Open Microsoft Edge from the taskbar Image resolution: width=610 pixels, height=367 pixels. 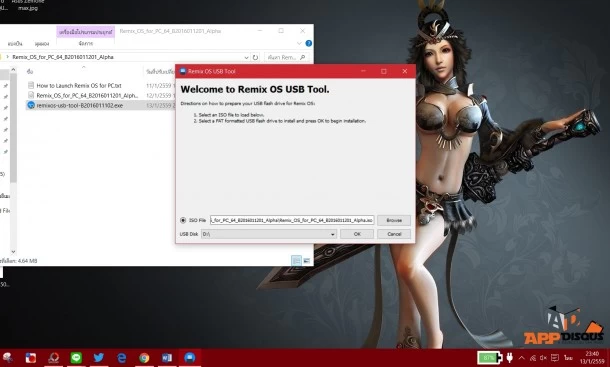coord(122,357)
